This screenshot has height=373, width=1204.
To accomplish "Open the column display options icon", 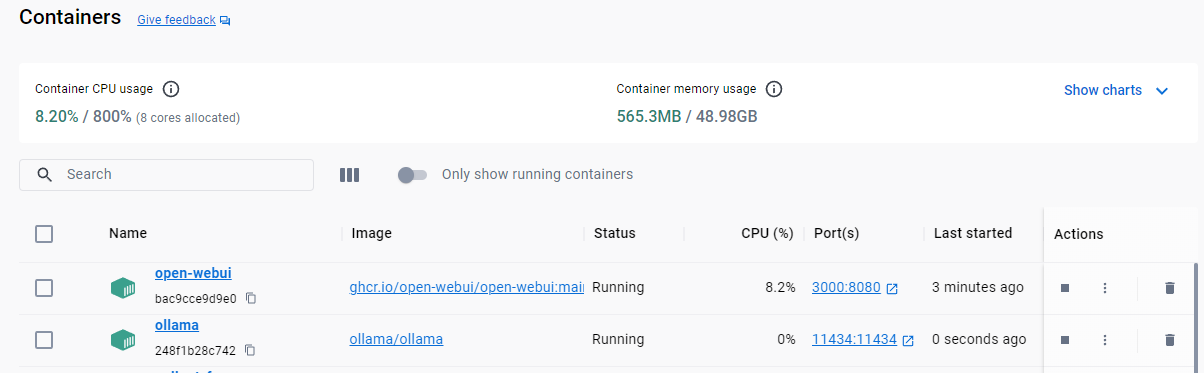I will tap(349, 175).
